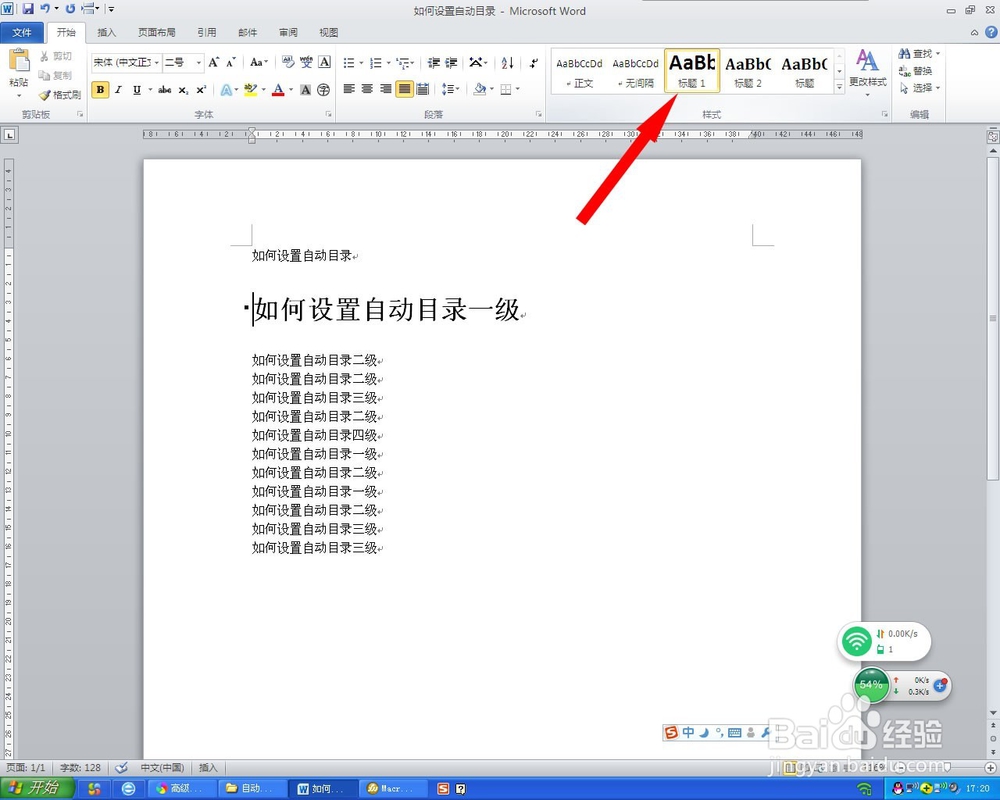Switch to the 插入 tab
1000x800 pixels.
pos(107,32)
